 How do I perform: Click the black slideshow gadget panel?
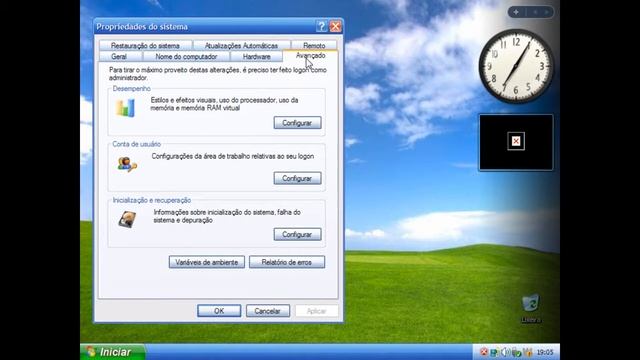click(x=516, y=142)
